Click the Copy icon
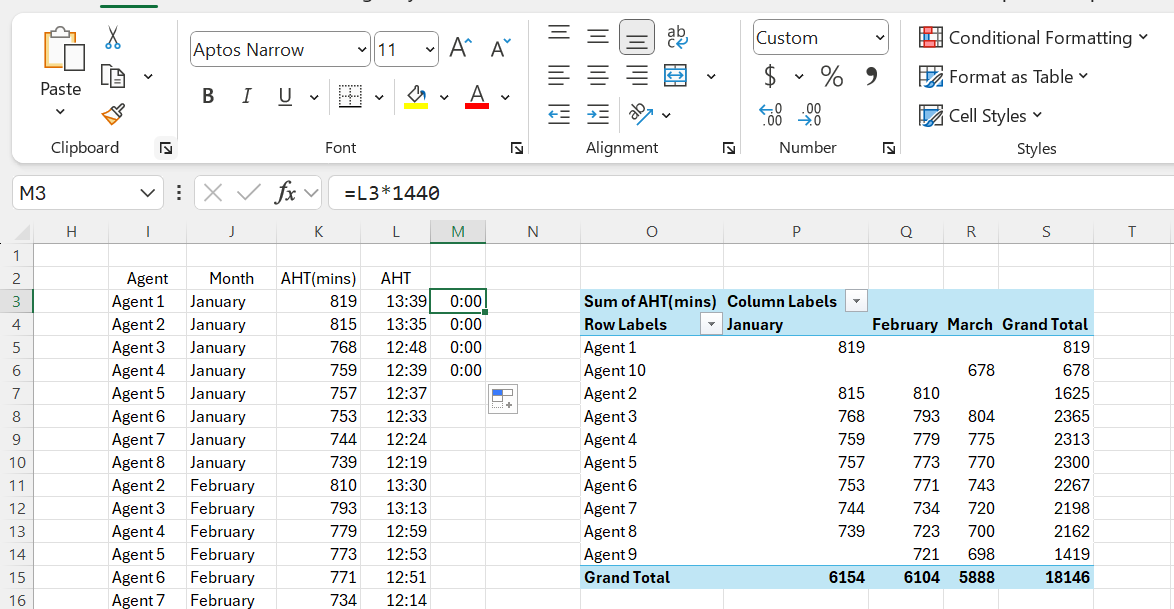Viewport: 1174px width, 609px height. click(x=113, y=76)
